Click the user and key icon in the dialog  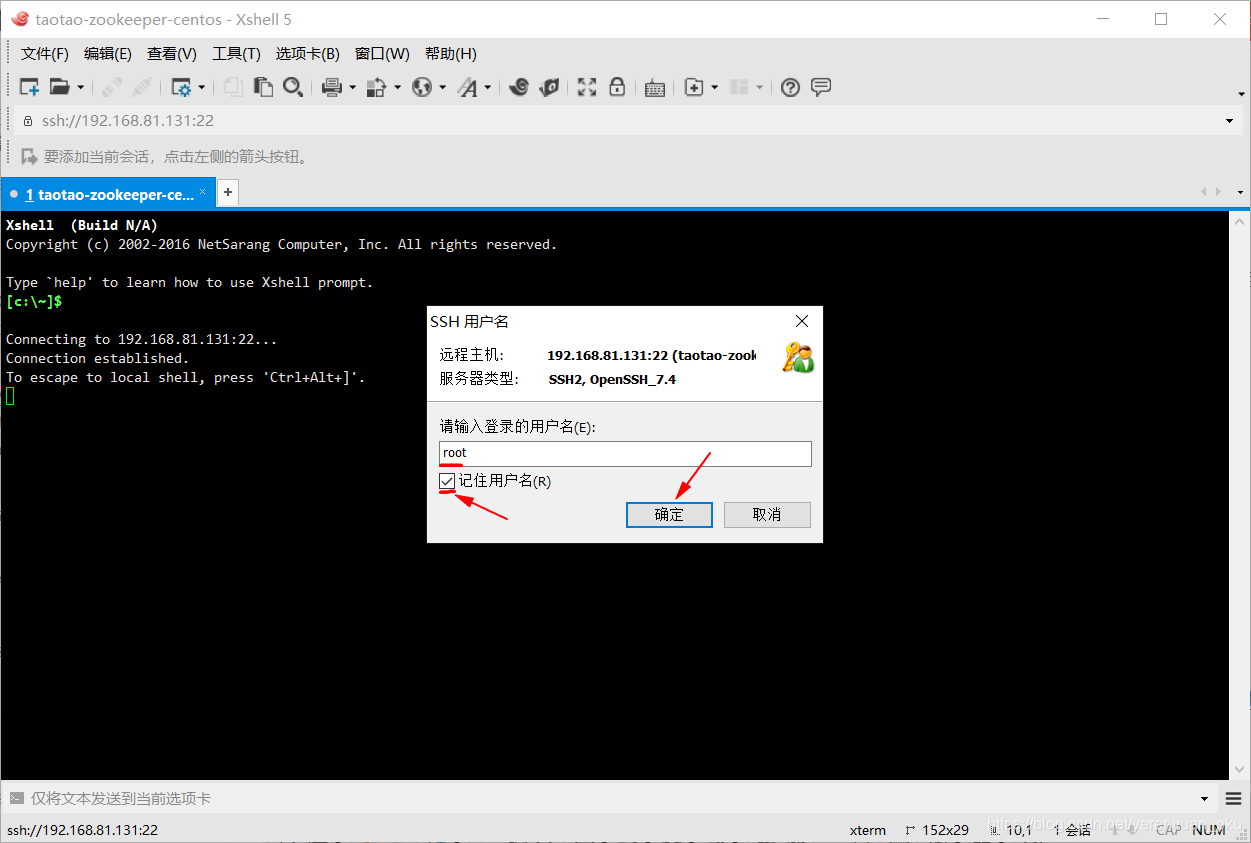click(x=798, y=356)
